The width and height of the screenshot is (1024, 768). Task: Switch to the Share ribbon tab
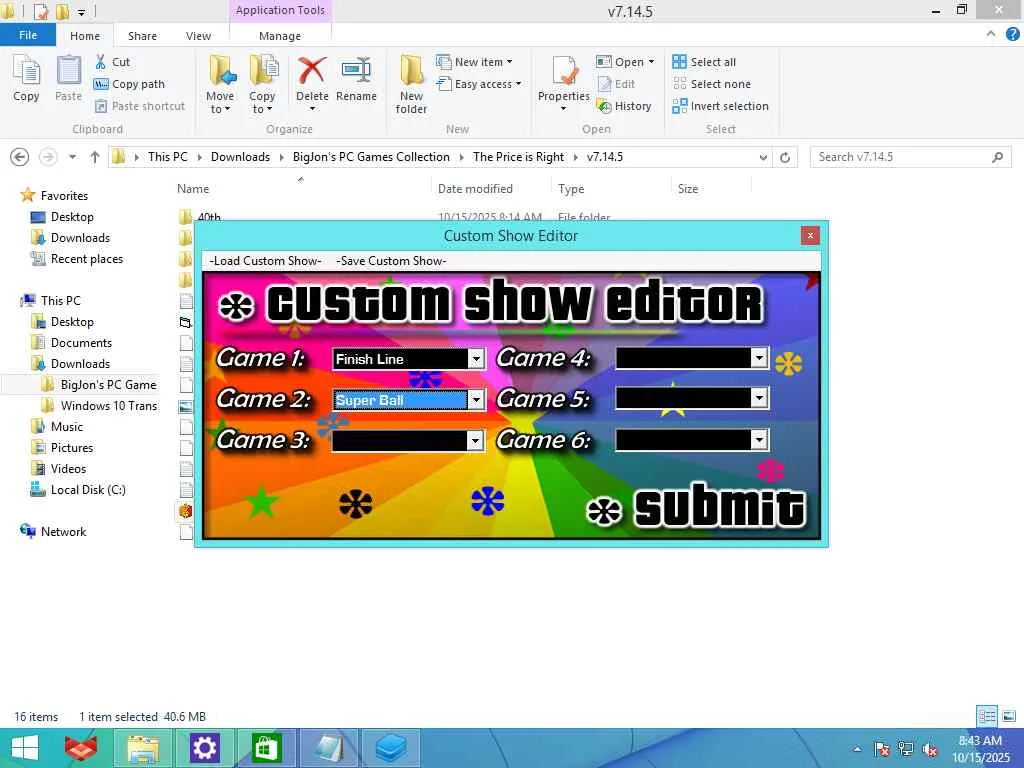tap(142, 36)
